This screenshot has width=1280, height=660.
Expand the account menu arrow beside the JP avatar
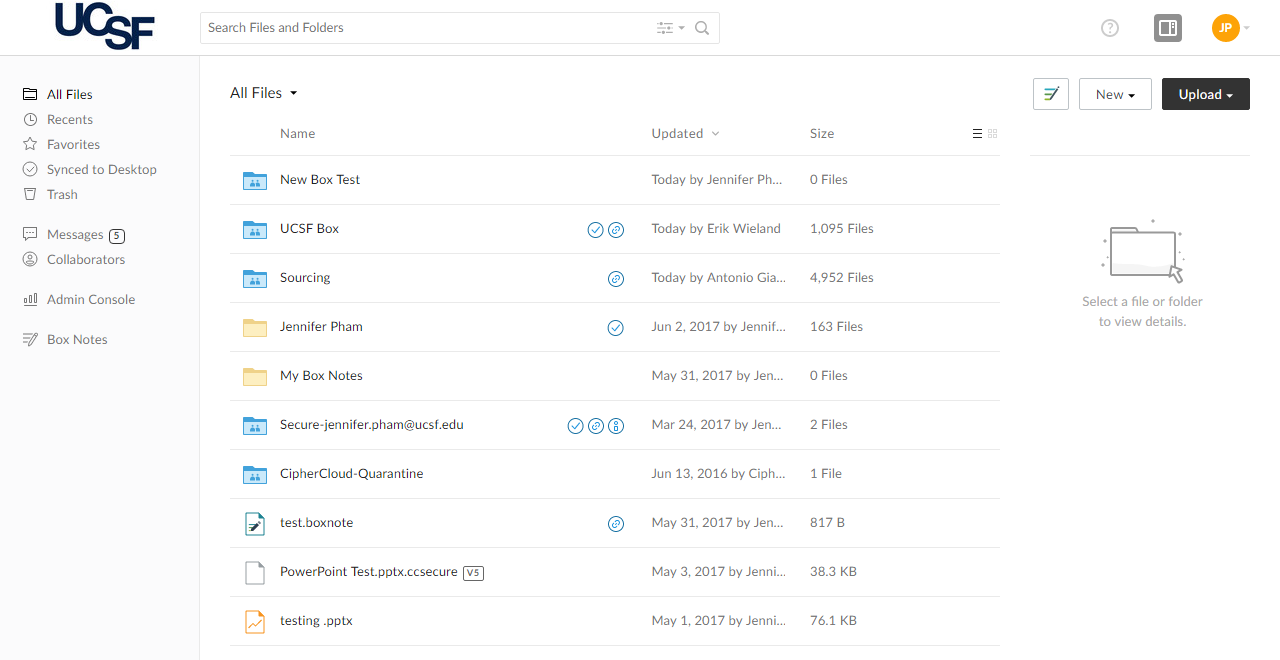pyautogui.click(x=1247, y=28)
